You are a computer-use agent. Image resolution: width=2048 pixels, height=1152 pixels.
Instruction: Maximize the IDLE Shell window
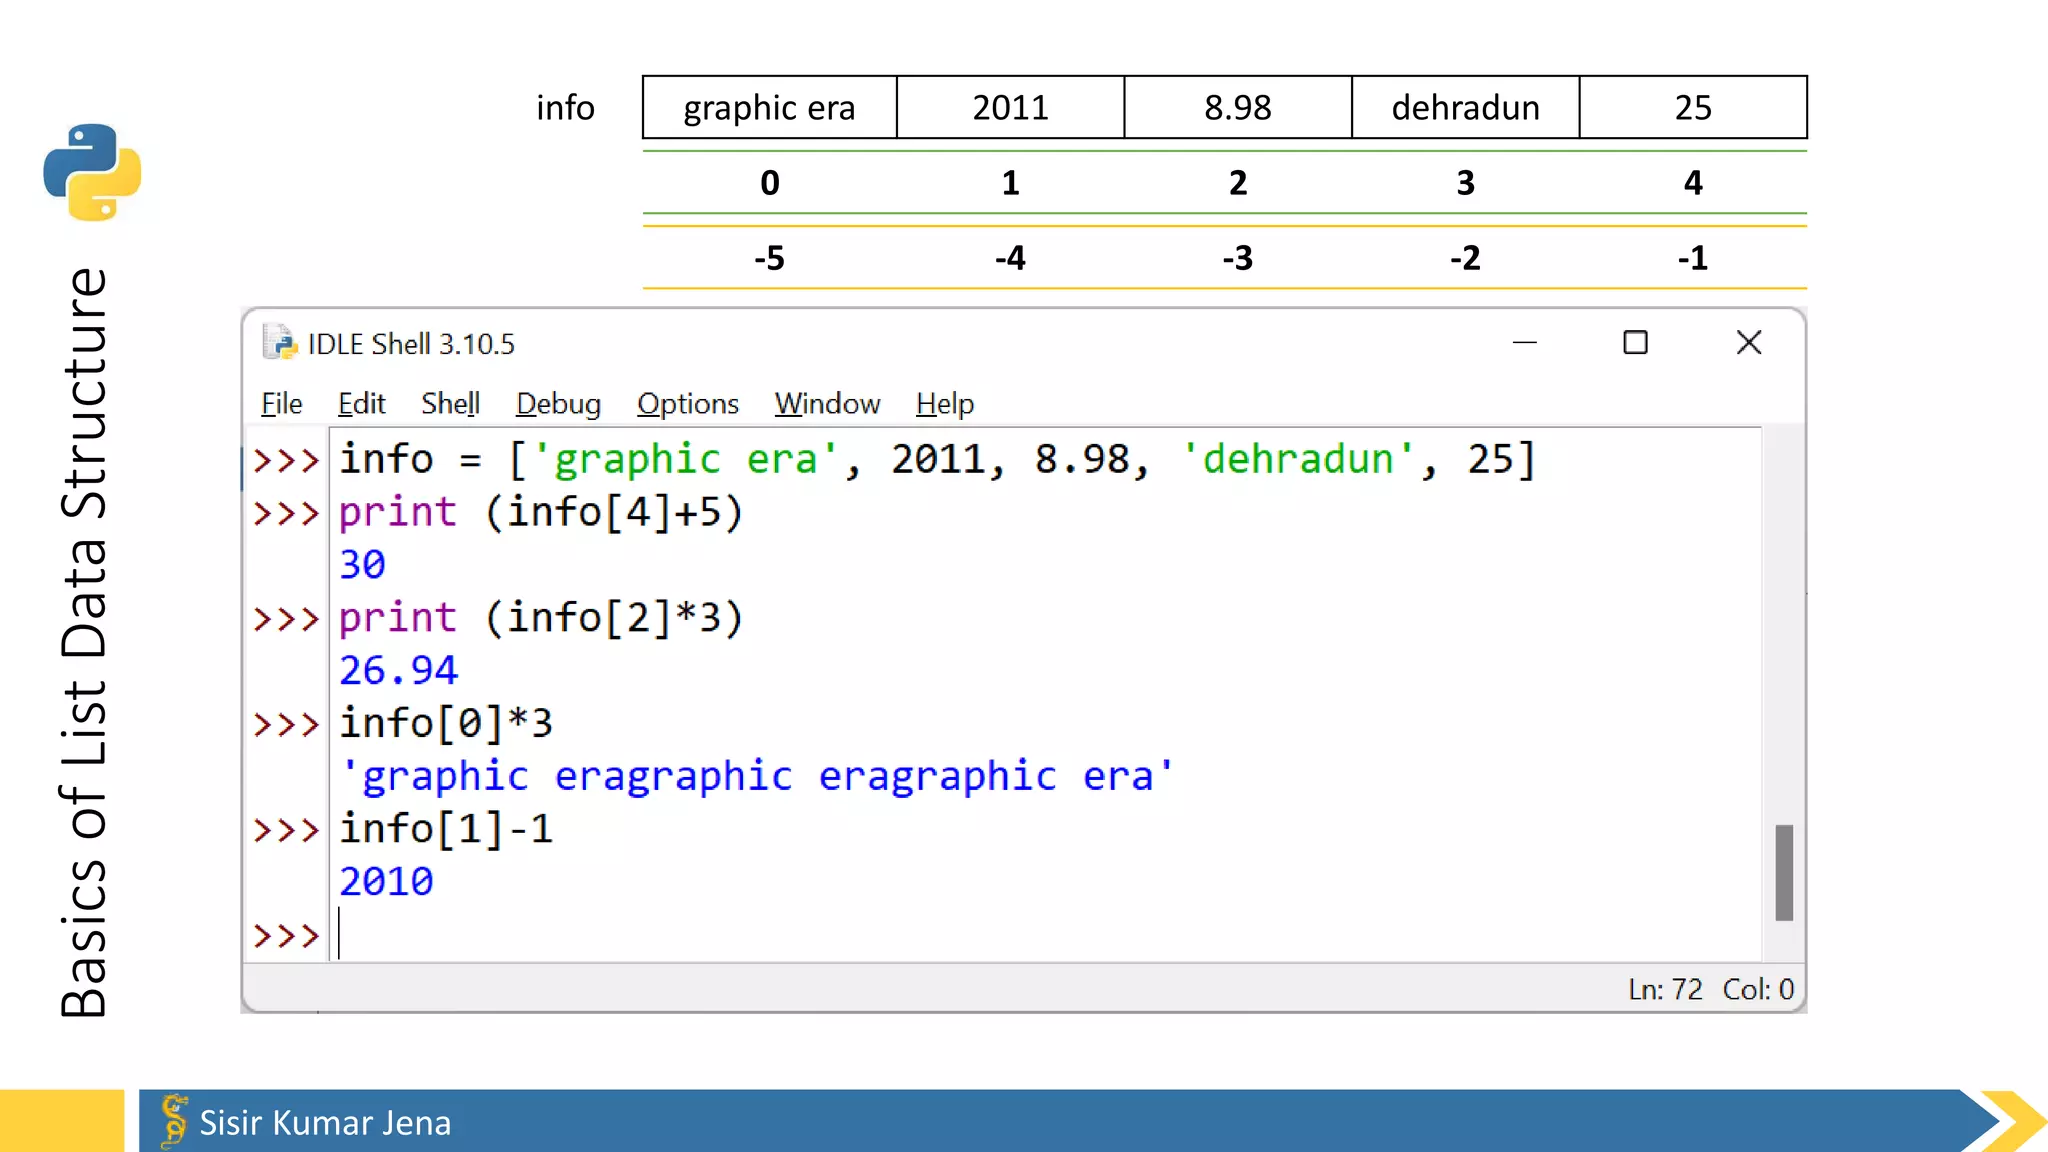[1635, 343]
